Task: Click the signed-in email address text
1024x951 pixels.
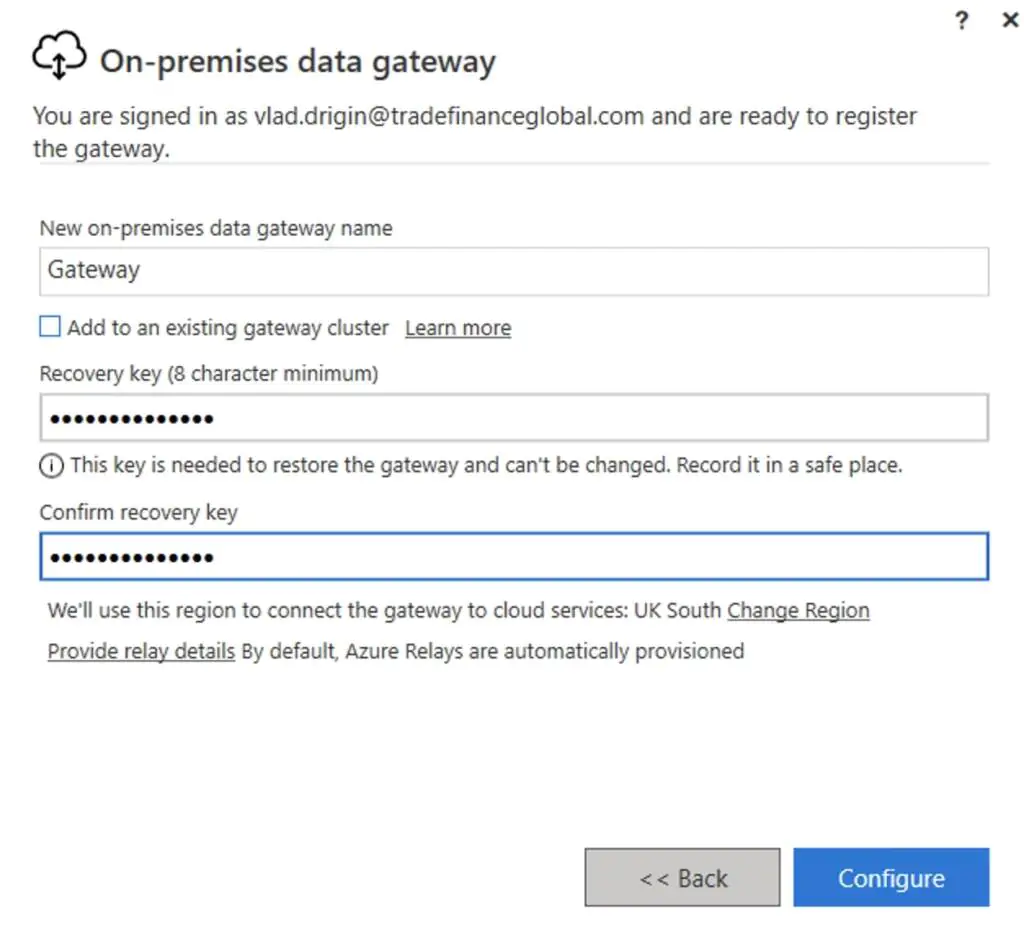Action: [x=449, y=116]
